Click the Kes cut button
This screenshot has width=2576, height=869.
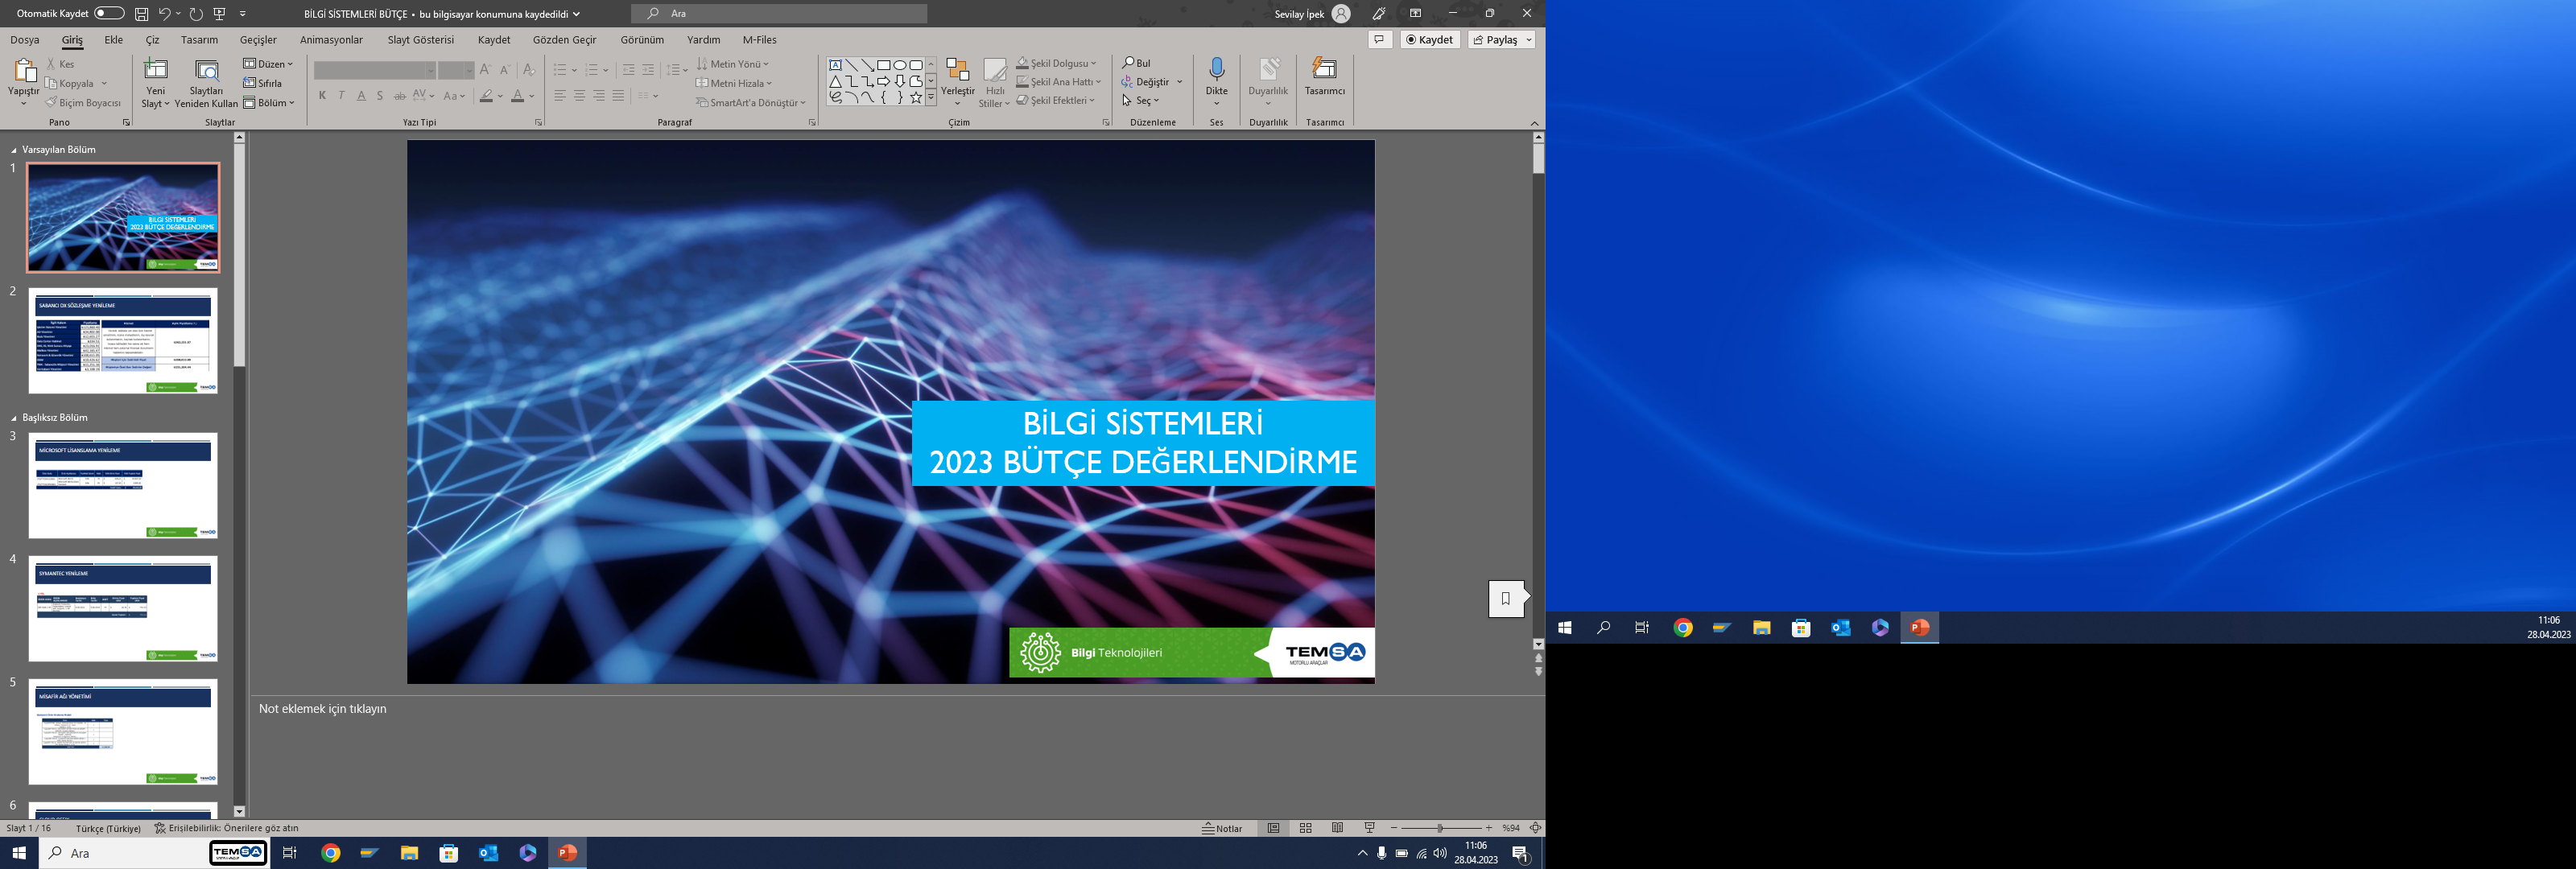pyautogui.click(x=60, y=64)
